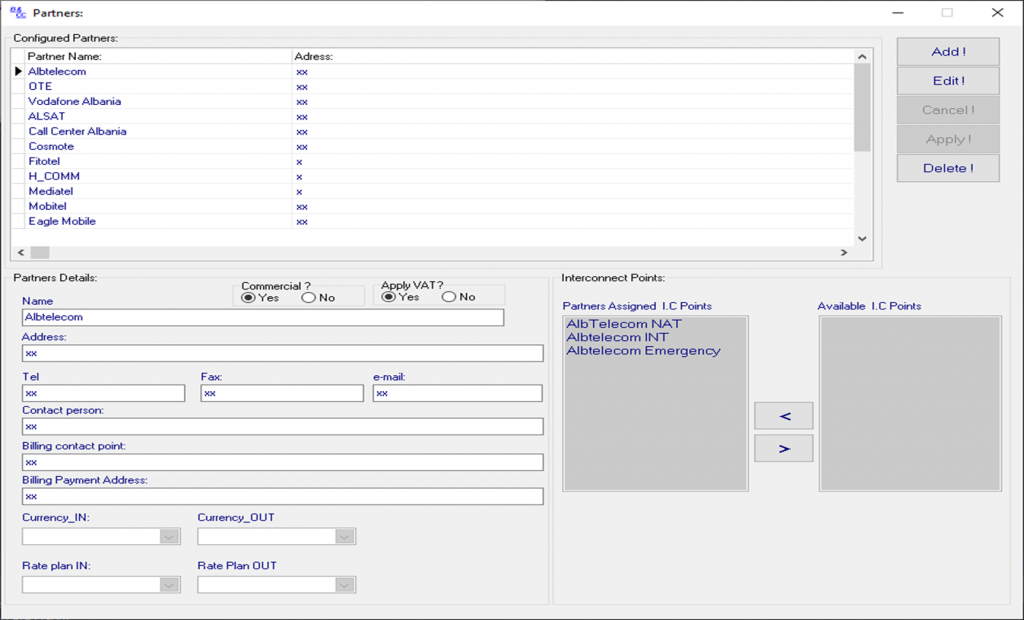
Task: Click the Adress column header
Action: click(573, 56)
